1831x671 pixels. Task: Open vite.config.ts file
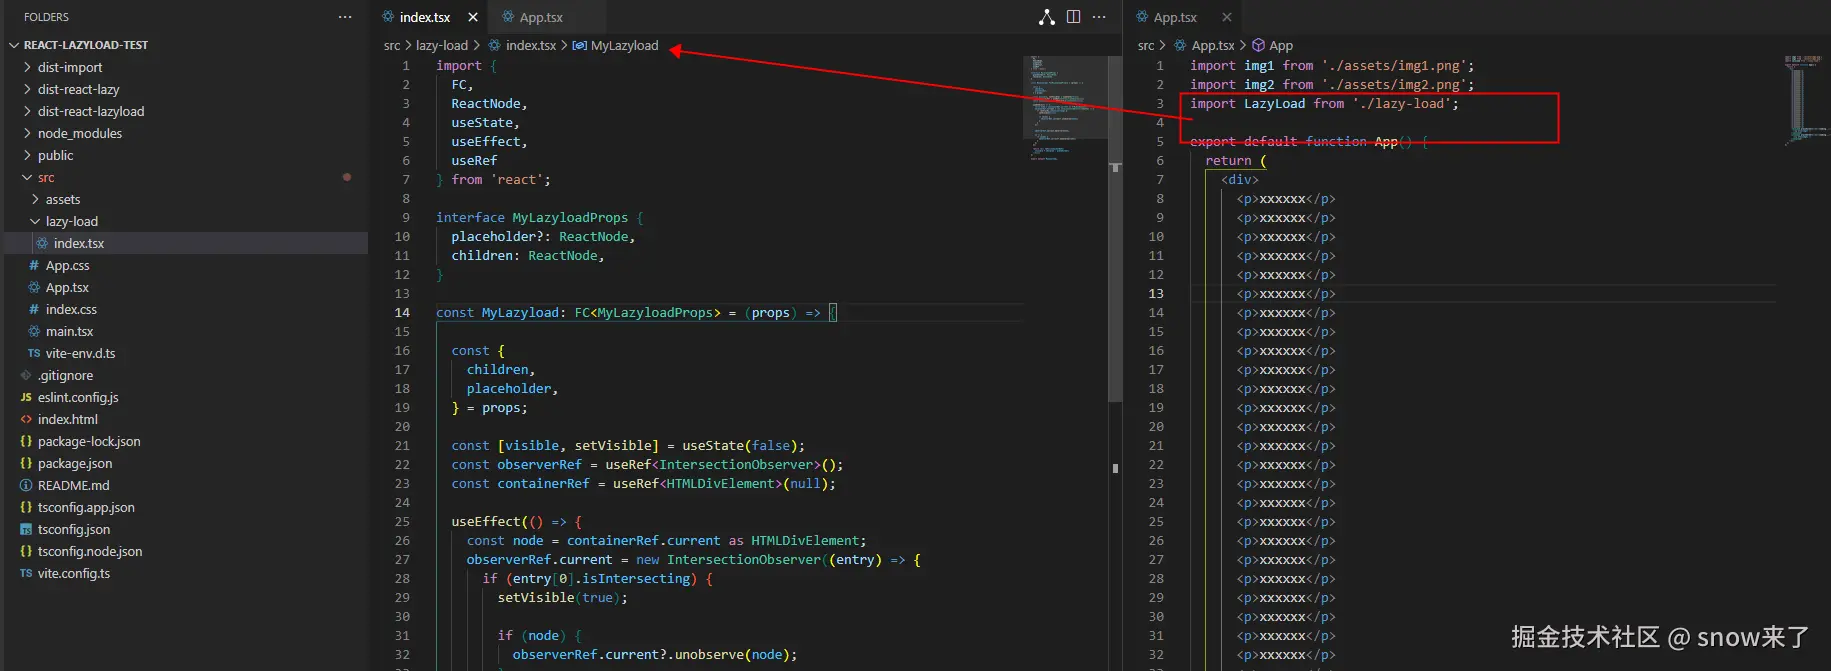coord(74,573)
